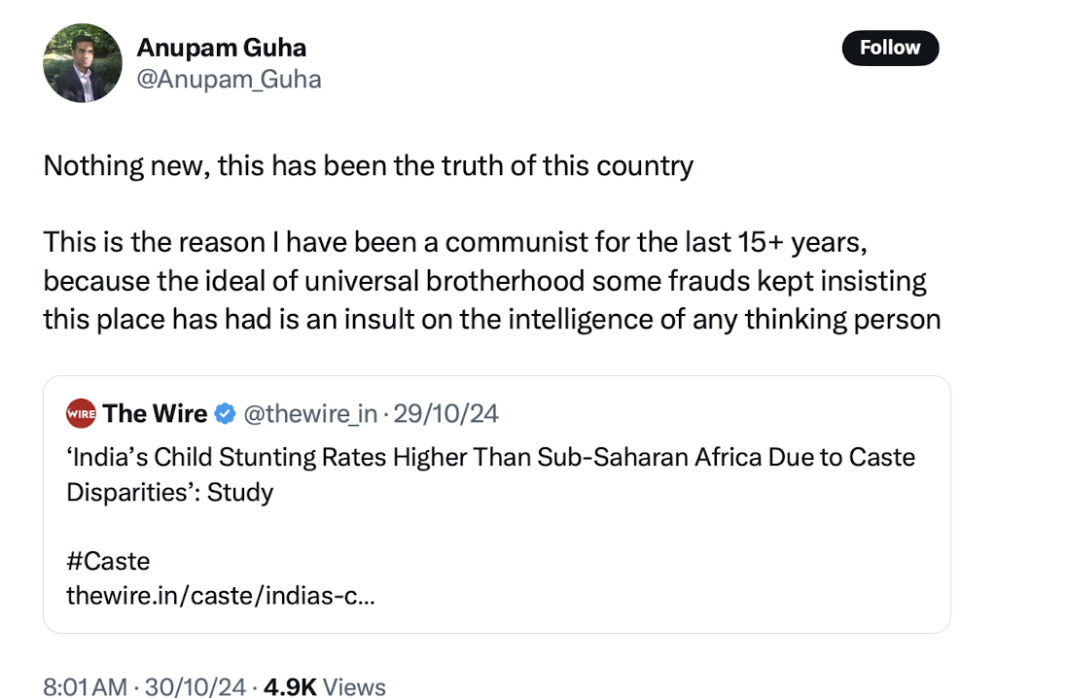Click the blue verified badge beside The Wire
The width and height of the screenshot is (1068, 698).
point(226,413)
